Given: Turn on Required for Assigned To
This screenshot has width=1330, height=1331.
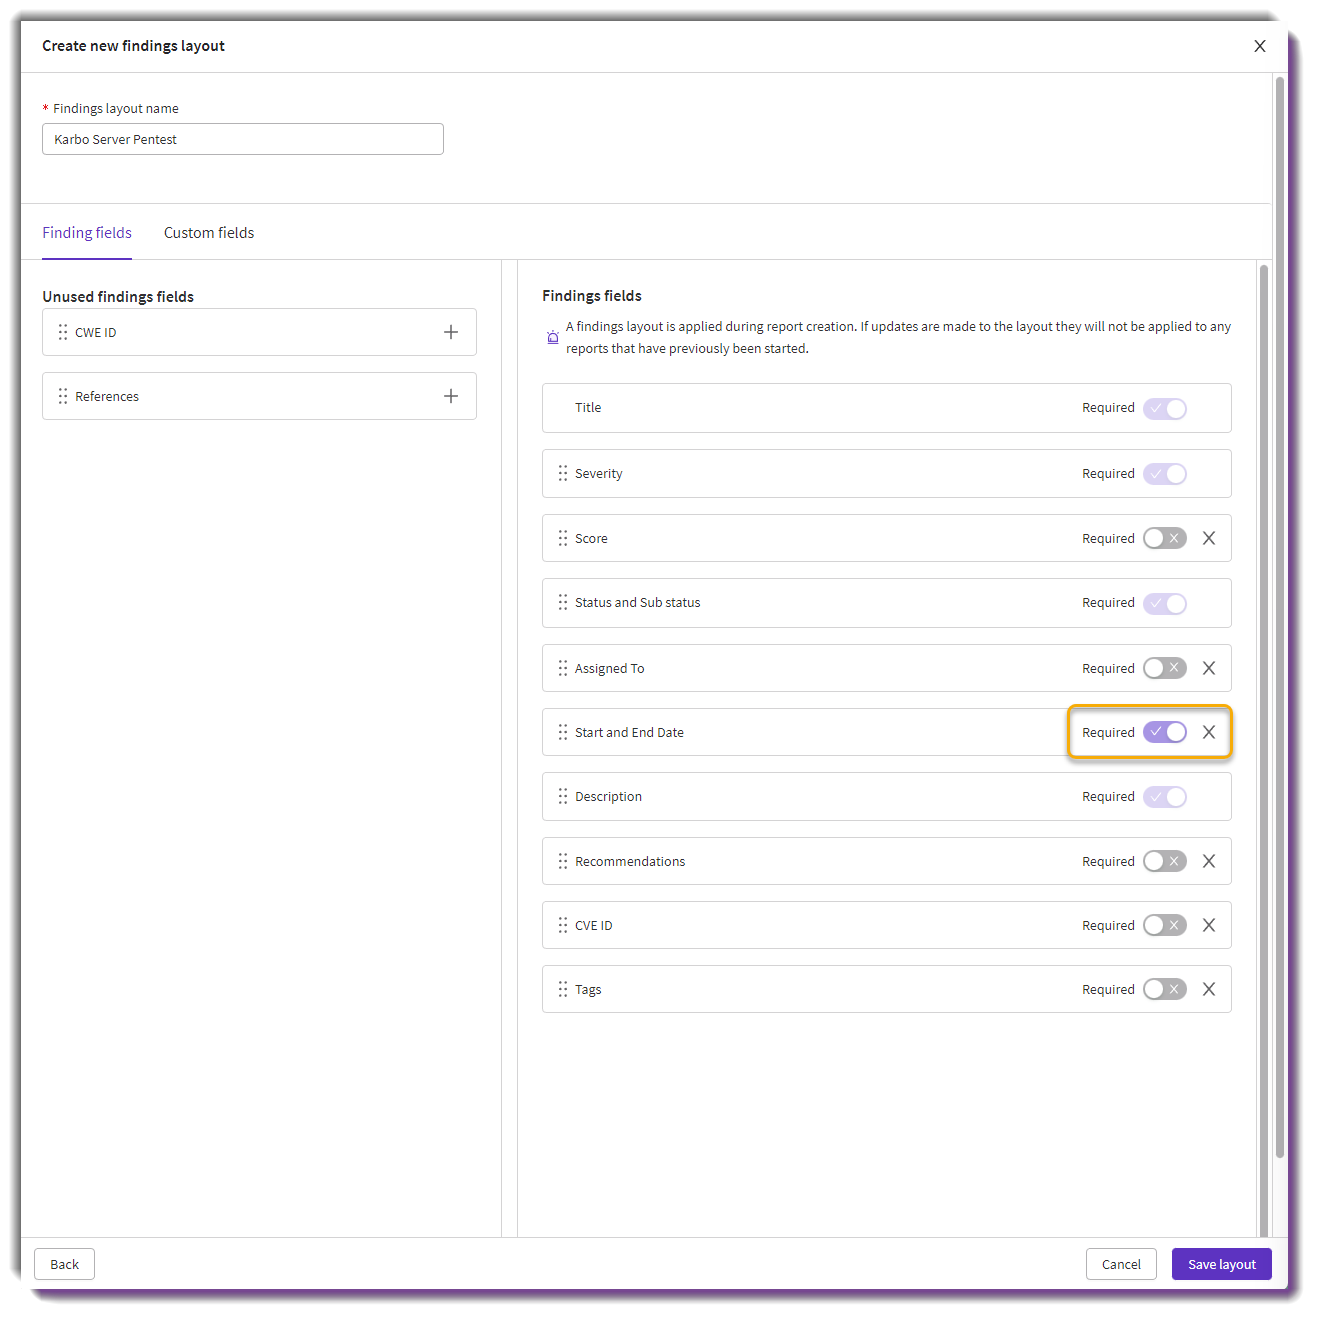Looking at the screenshot, I should 1165,668.
